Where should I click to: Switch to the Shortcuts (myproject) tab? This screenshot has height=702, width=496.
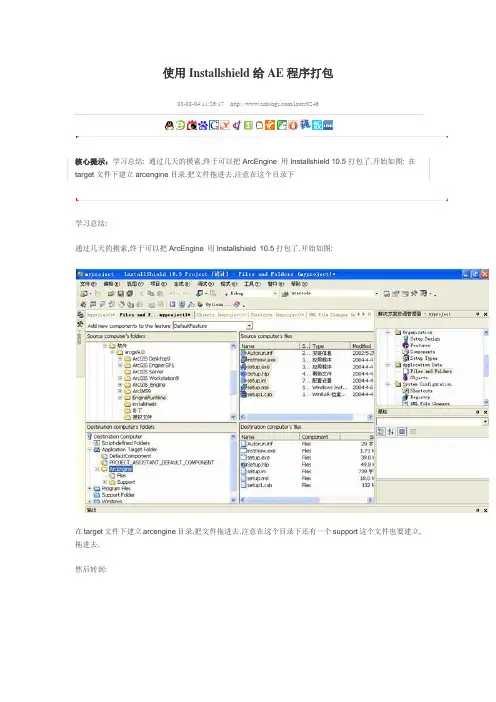click(x=276, y=315)
